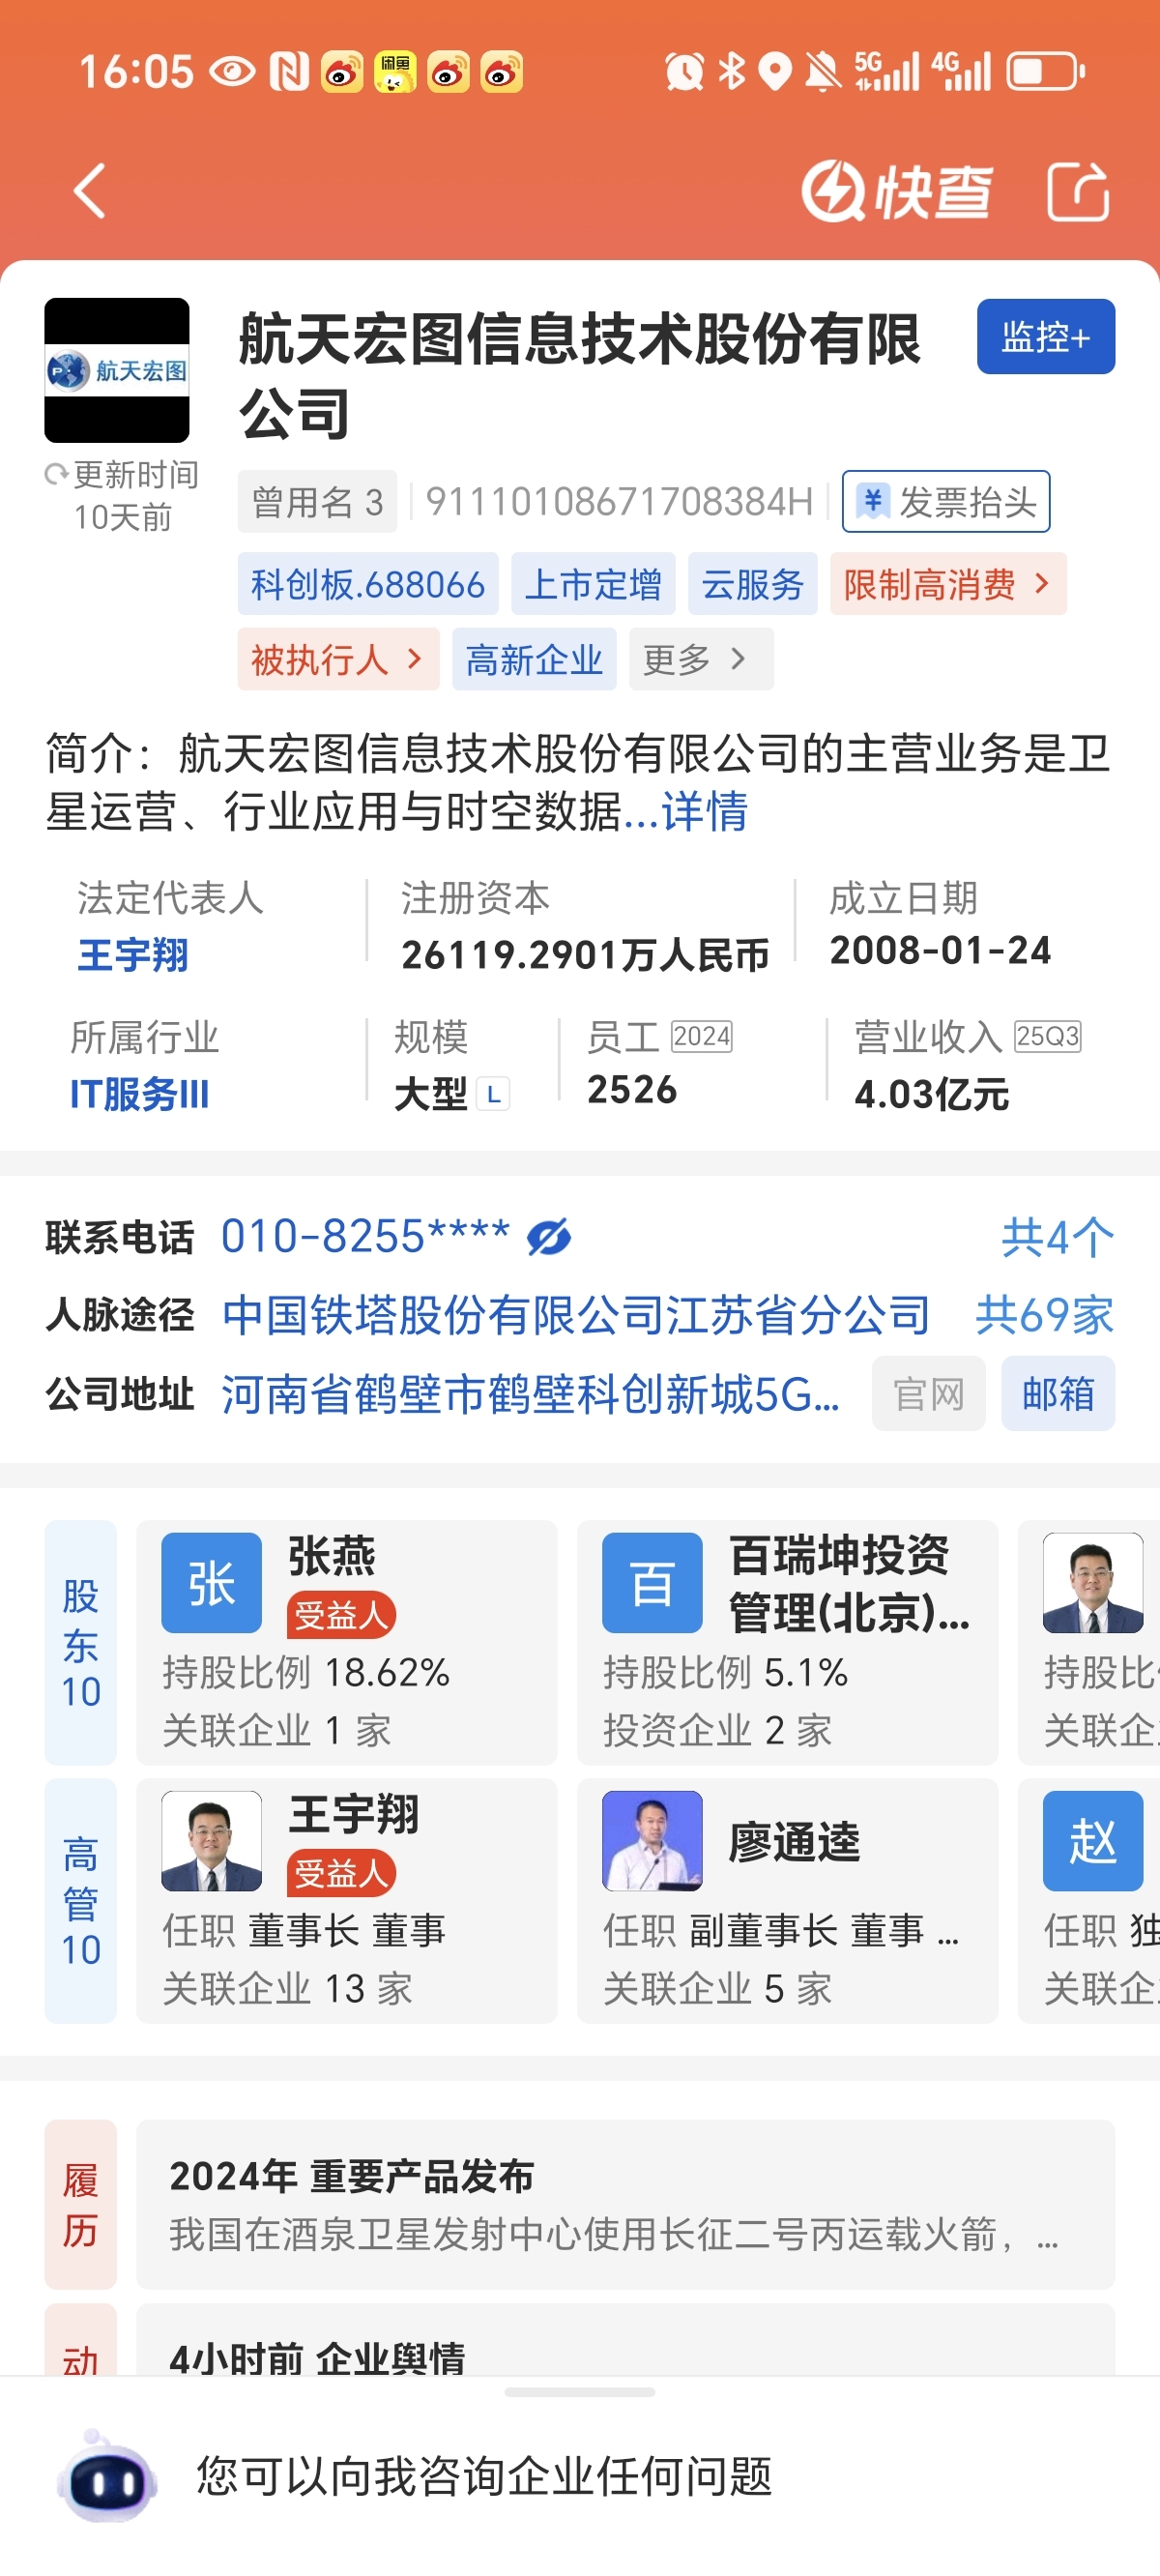Open 共4个 phone numbers
Viewport: 1160px width, 2576px height.
(1057, 1237)
